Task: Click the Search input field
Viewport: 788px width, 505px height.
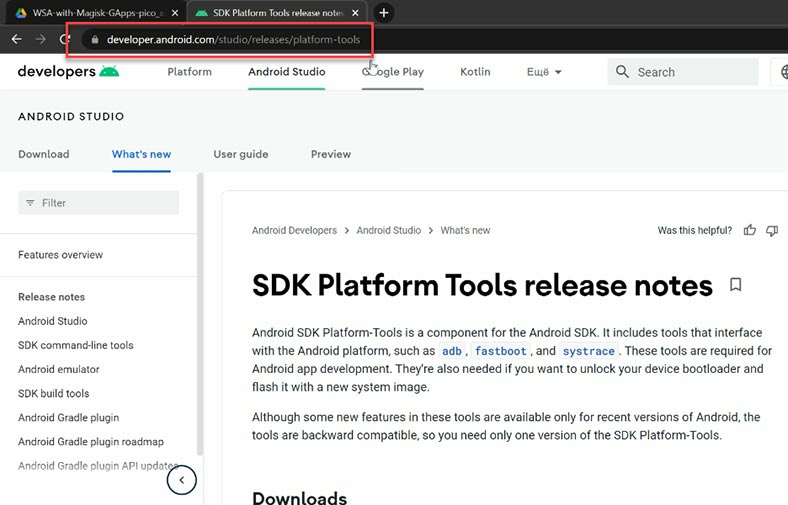Action: [x=683, y=72]
